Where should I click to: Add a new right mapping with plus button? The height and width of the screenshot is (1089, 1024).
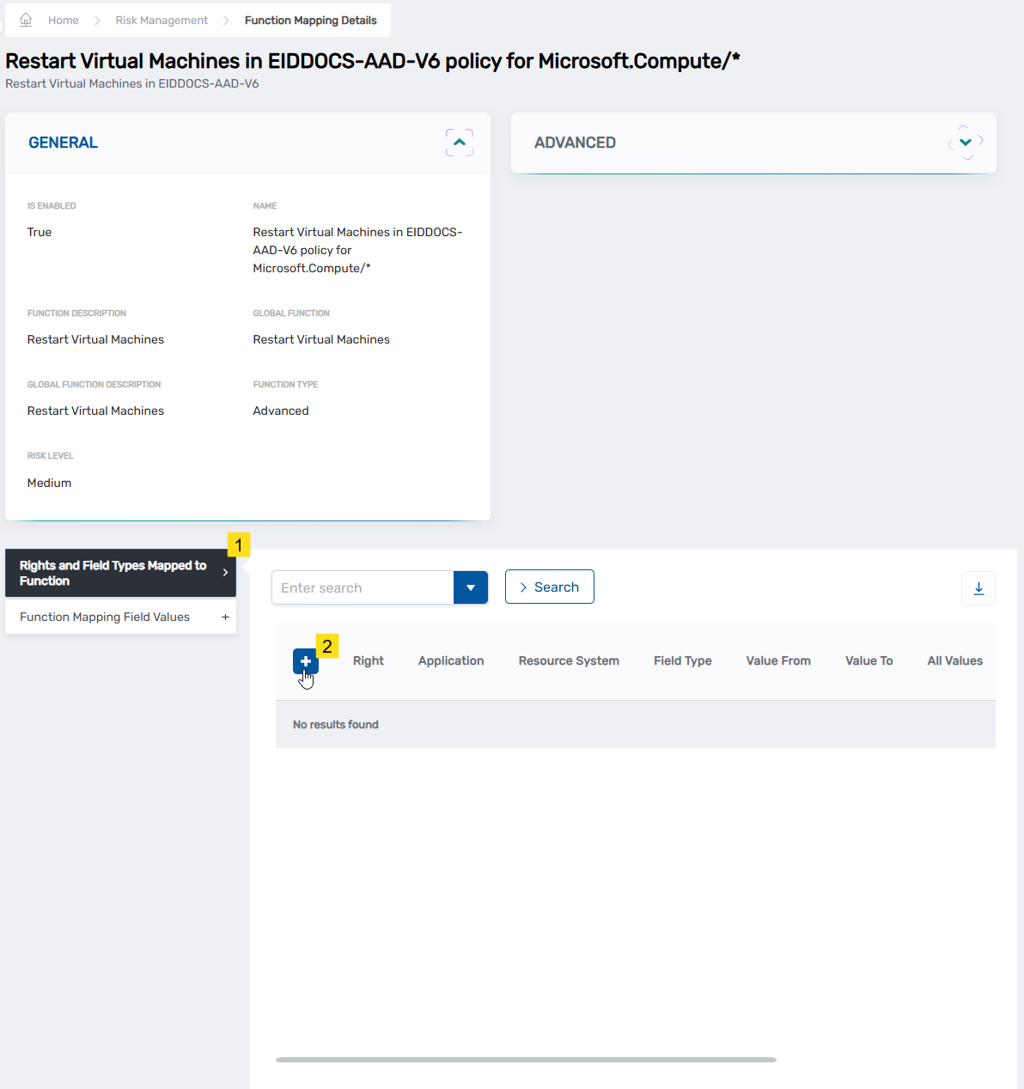(x=306, y=661)
